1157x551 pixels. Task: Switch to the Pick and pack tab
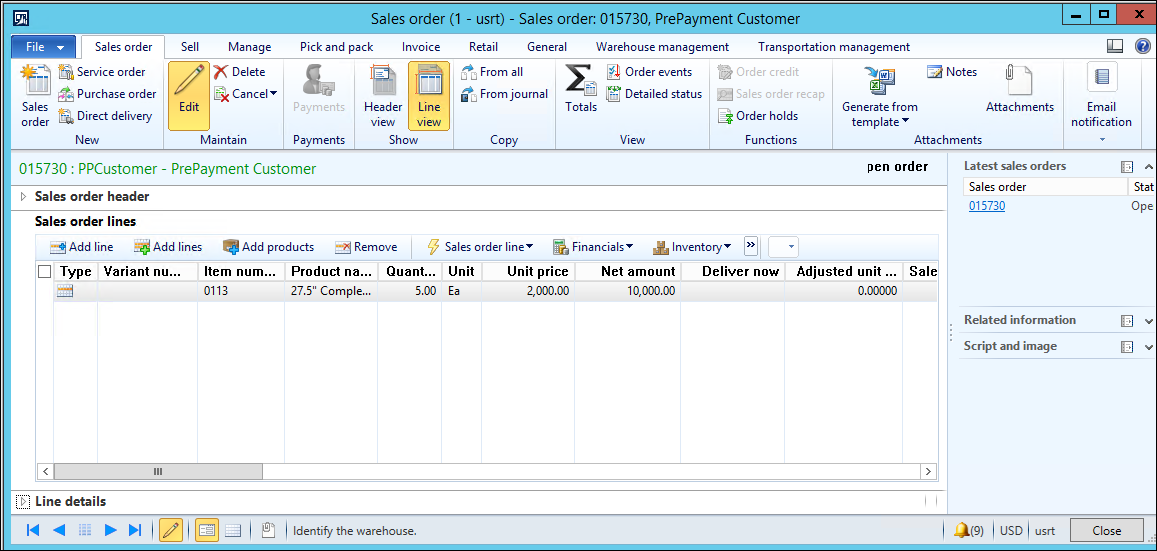point(336,47)
